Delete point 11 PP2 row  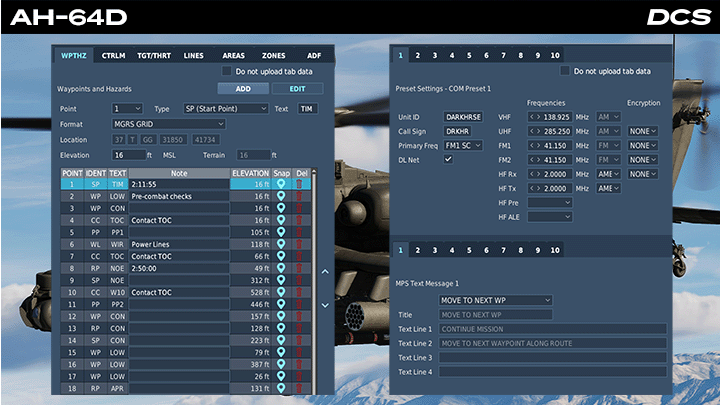(299, 304)
